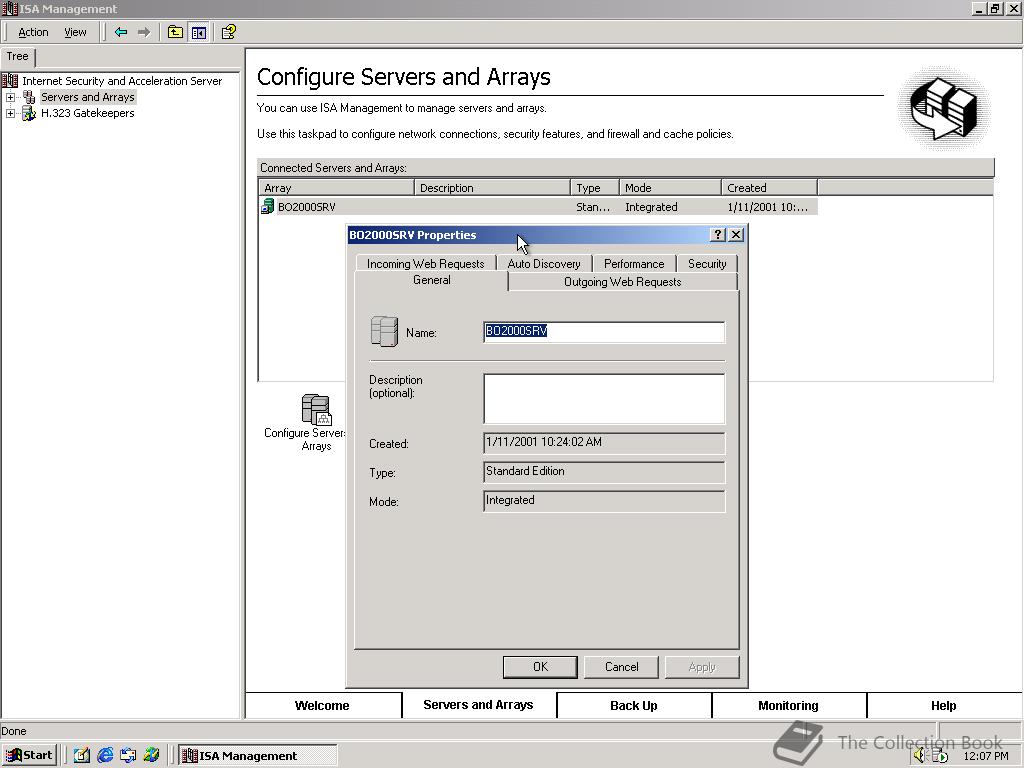Image resolution: width=1024 pixels, height=768 pixels.
Task: Open the Help taskpad tab
Action: pos(944,705)
